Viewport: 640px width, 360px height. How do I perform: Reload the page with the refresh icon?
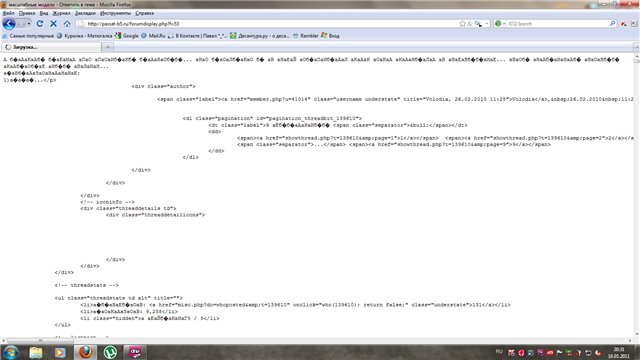click(40, 24)
